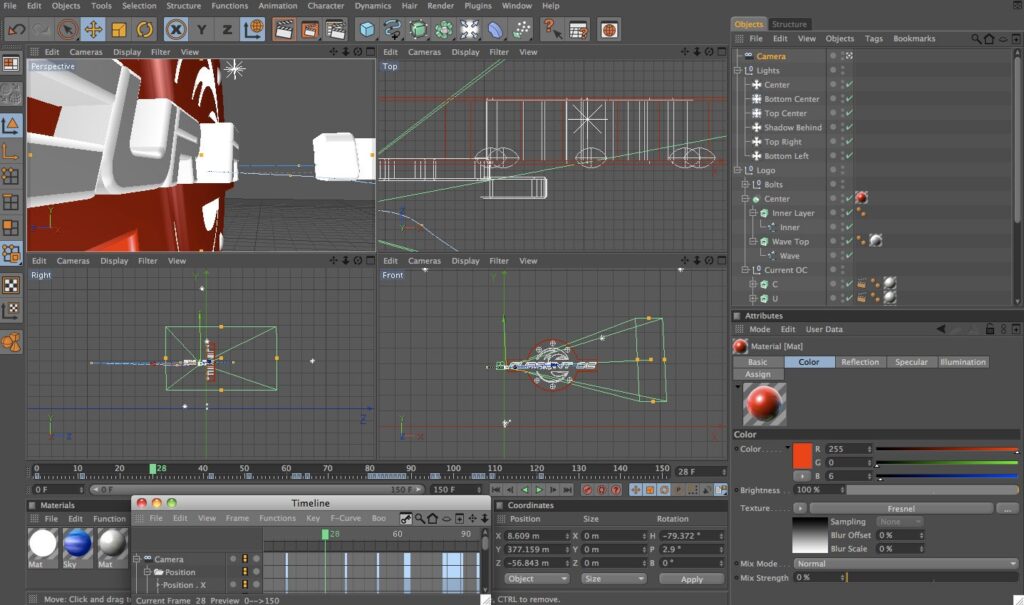The image size is (1024, 605).
Task: Open the NURBS generator icon
Action: pos(419,29)
